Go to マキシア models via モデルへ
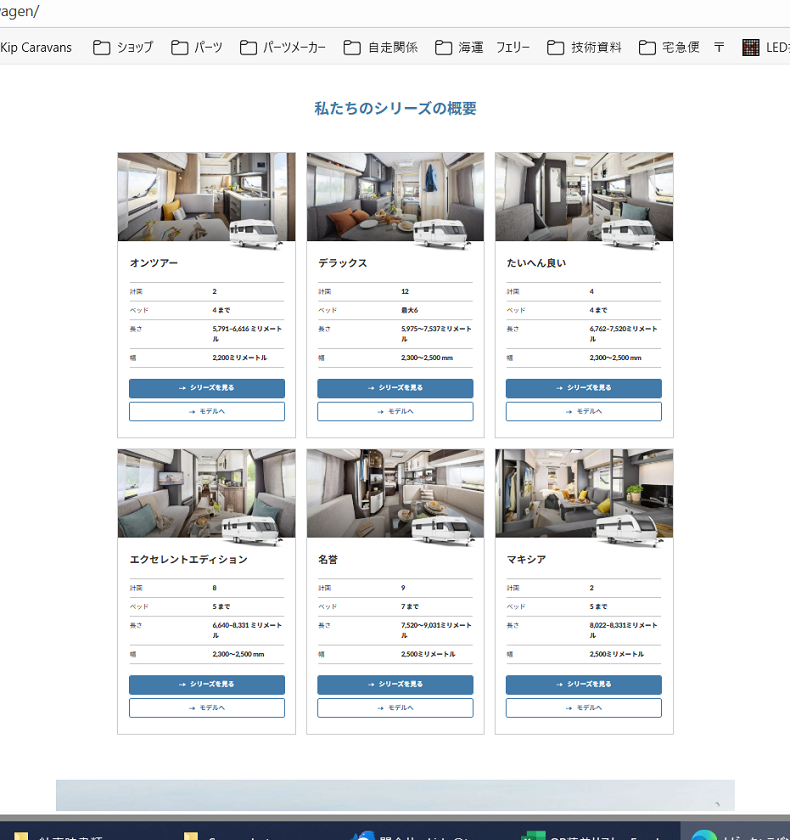 (x=584, y=708)
